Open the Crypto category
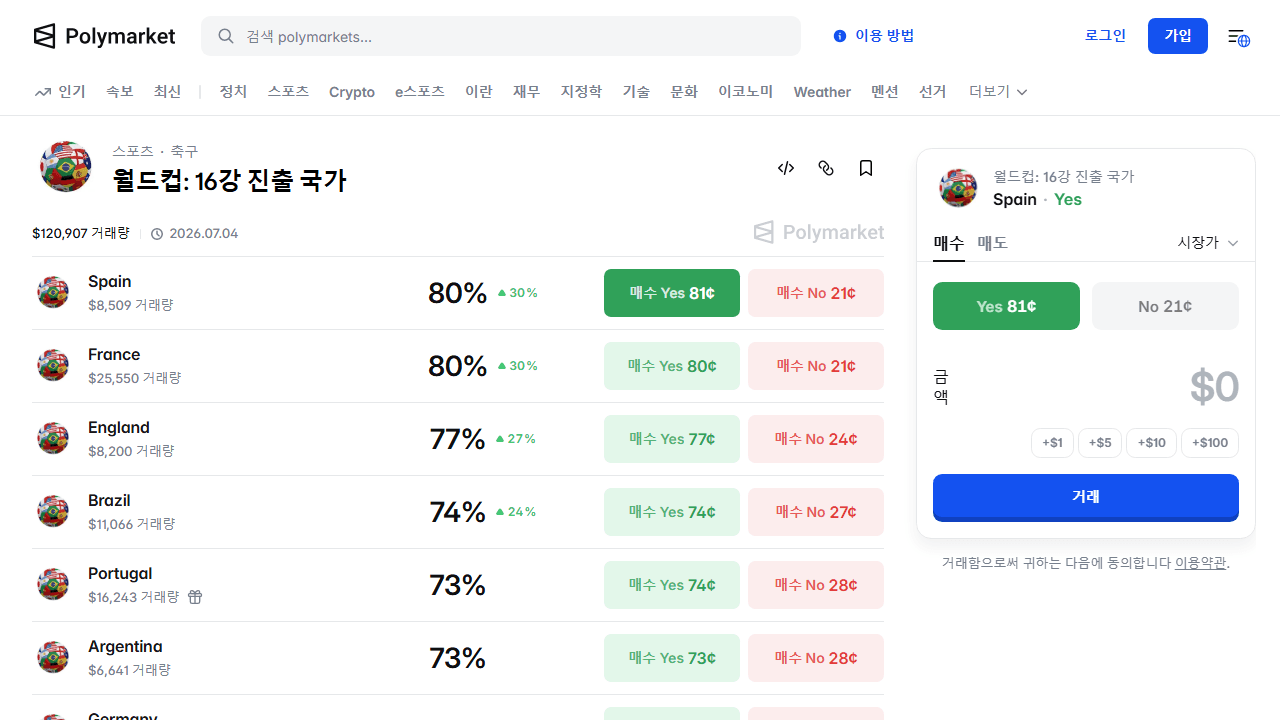This screenshot has height=720, width=1280. click(x=352, y=92)
